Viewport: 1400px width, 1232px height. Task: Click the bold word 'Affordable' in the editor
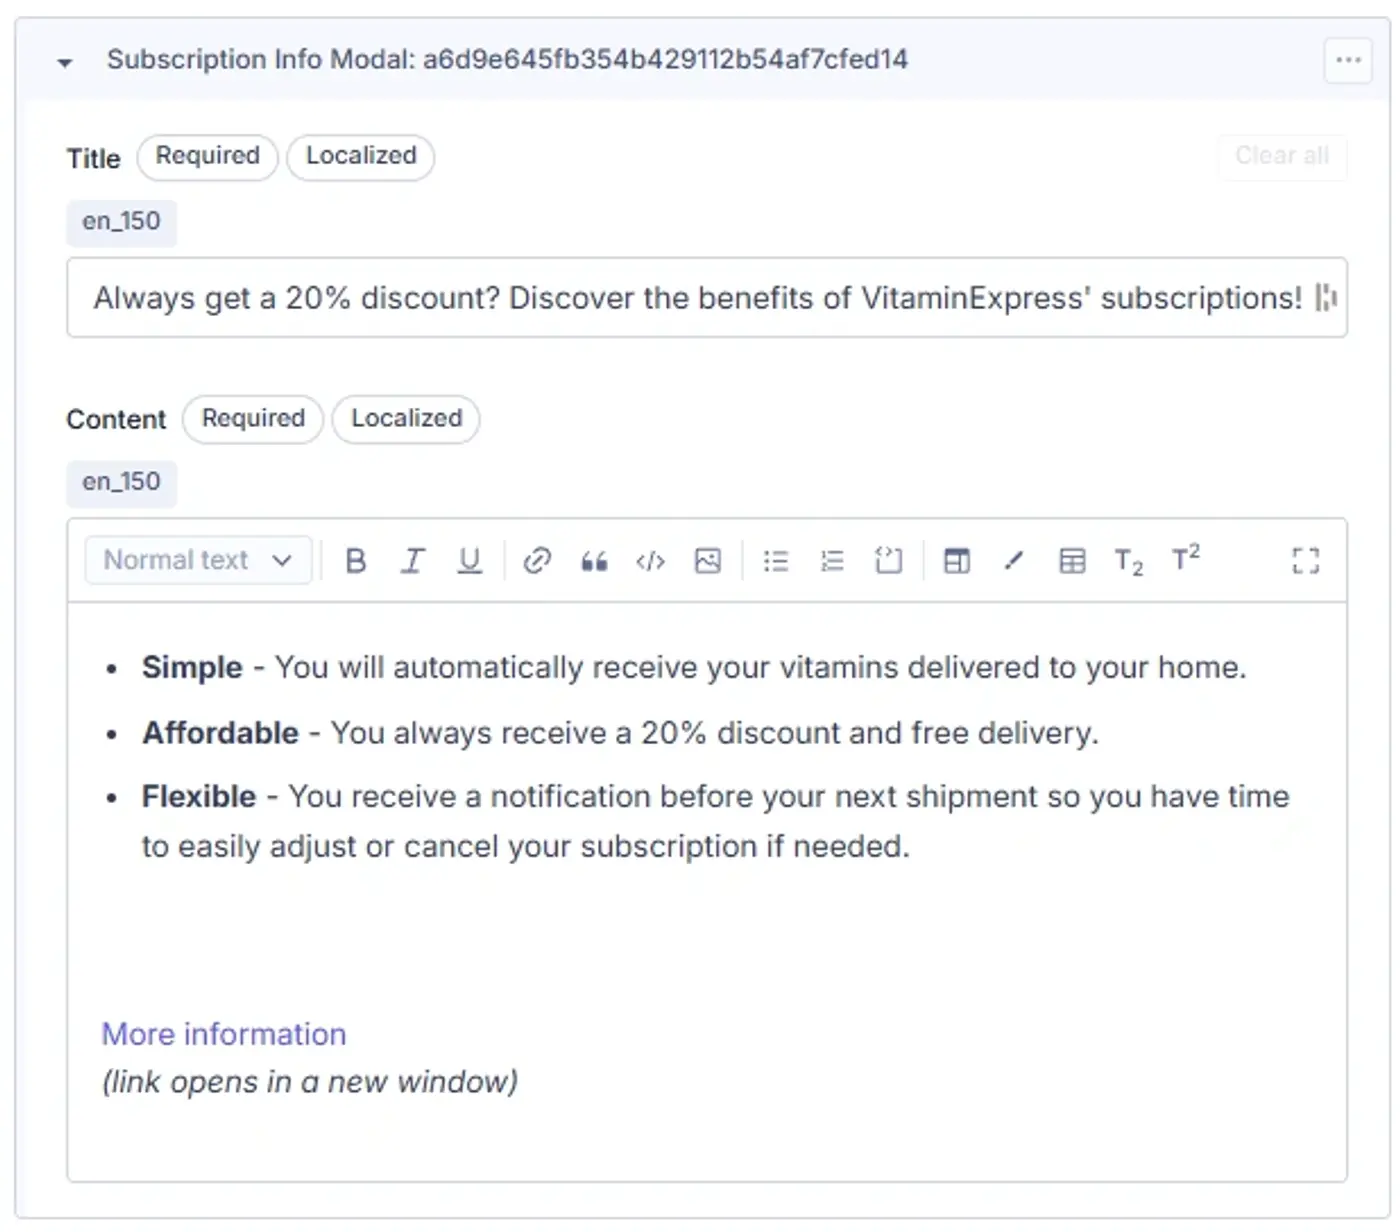[220, 733]
